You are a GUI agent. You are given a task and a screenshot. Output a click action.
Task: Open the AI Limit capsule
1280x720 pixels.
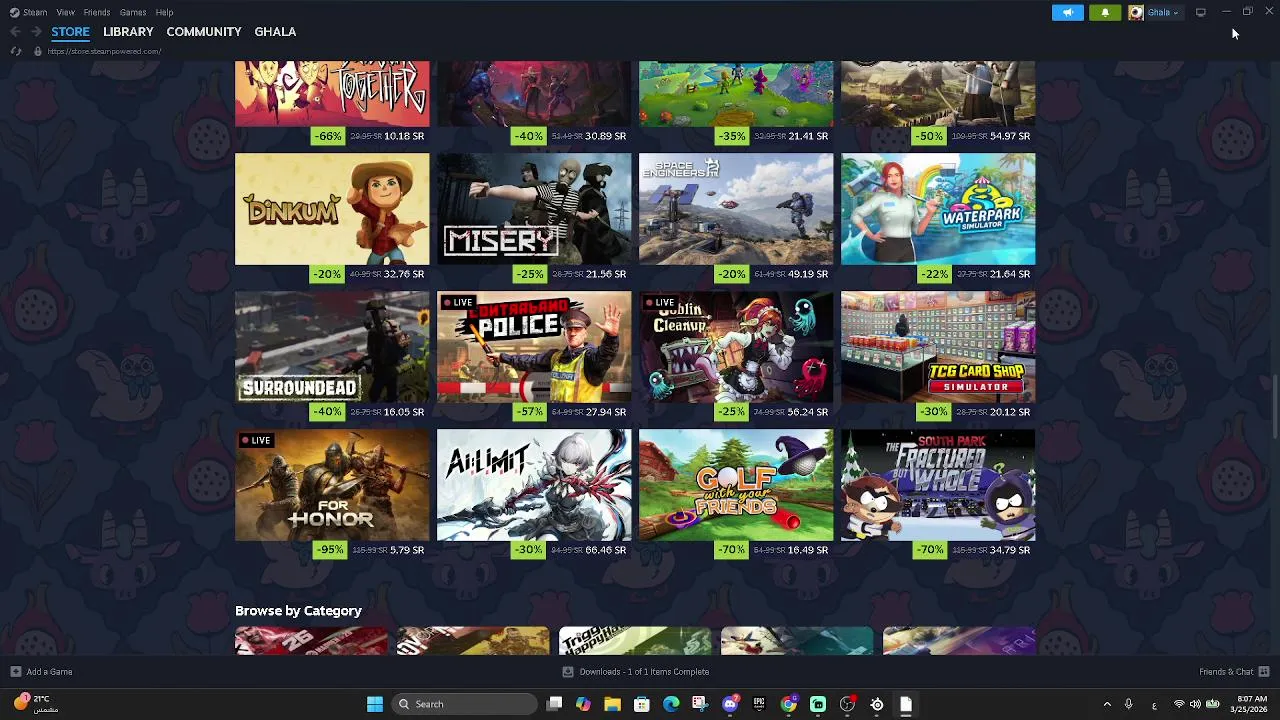(x=534, y=485)
